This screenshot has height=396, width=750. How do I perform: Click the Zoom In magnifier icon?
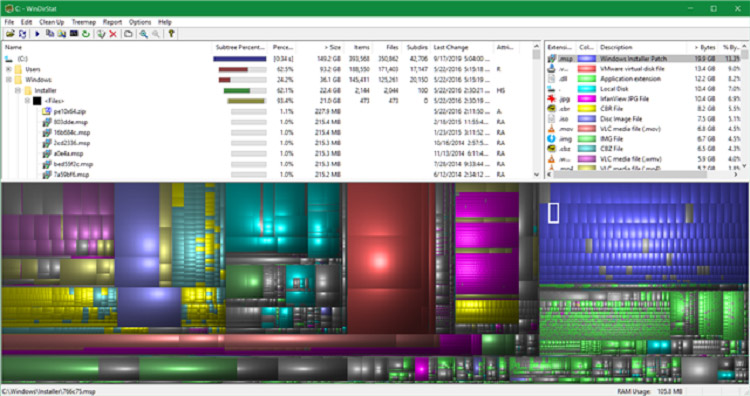pyautogui.click(x=143, y=33)
